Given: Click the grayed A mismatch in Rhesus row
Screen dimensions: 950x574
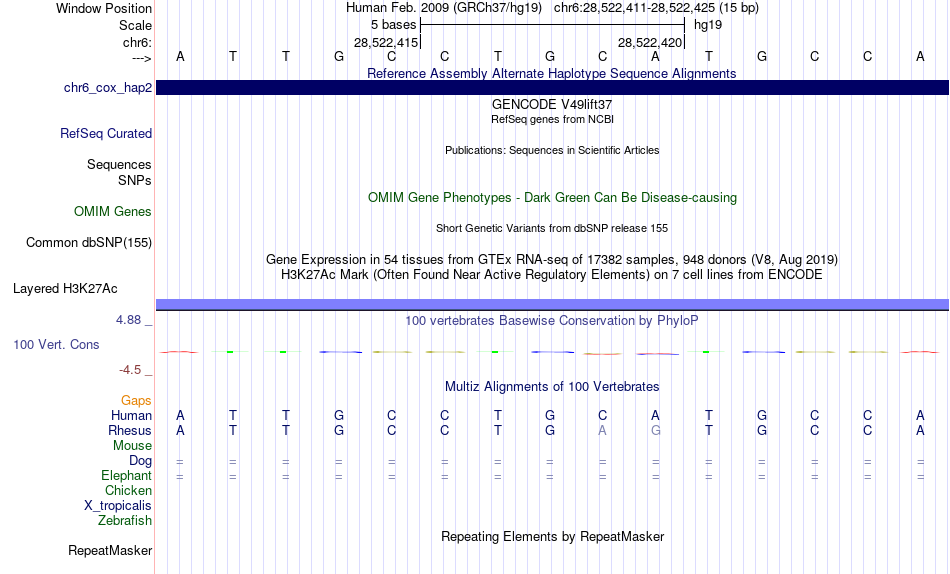Looking at the screenshot, I should click(x=602, y=430).
